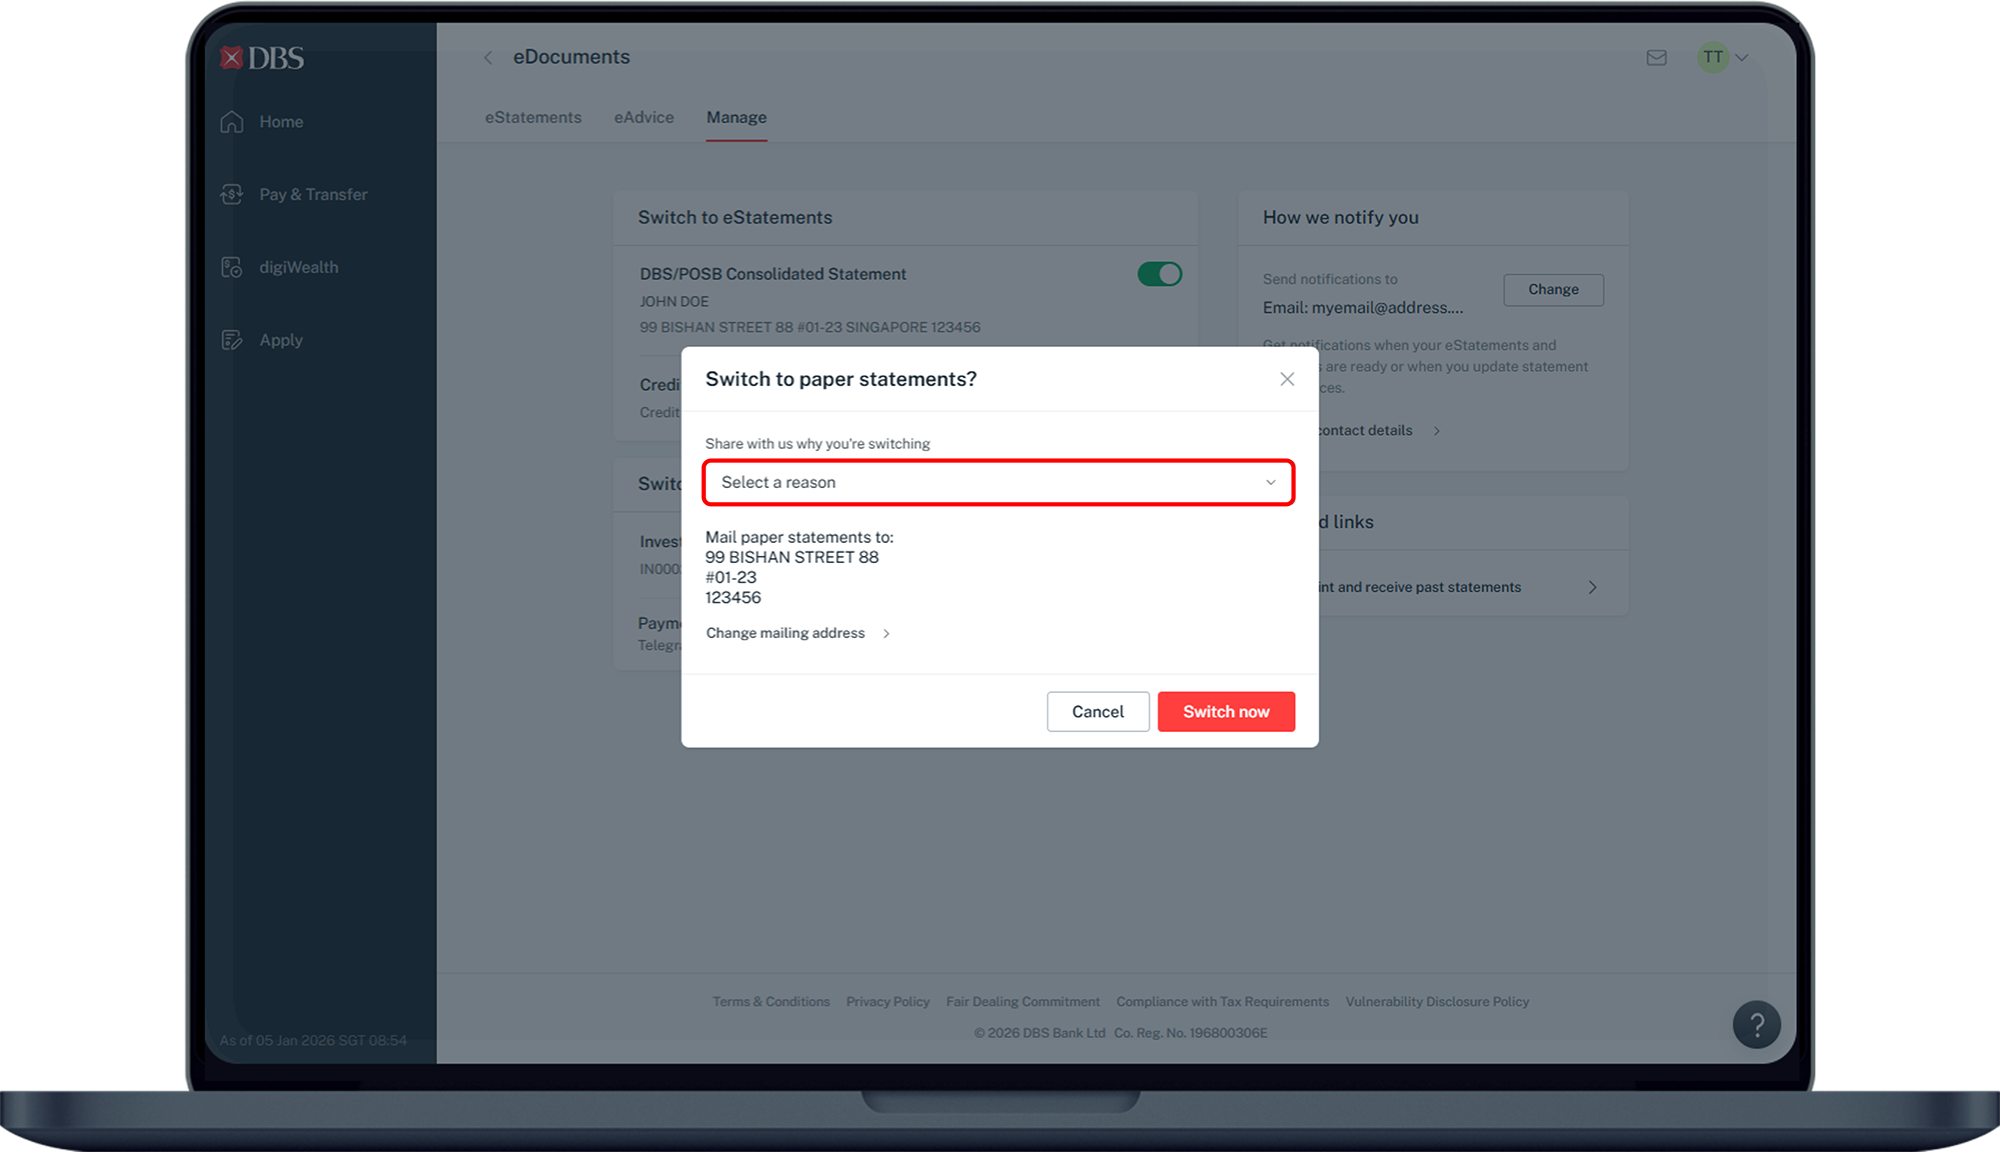Click the Switch now button
The image size is (2000, 1152).
(1226, 712)
